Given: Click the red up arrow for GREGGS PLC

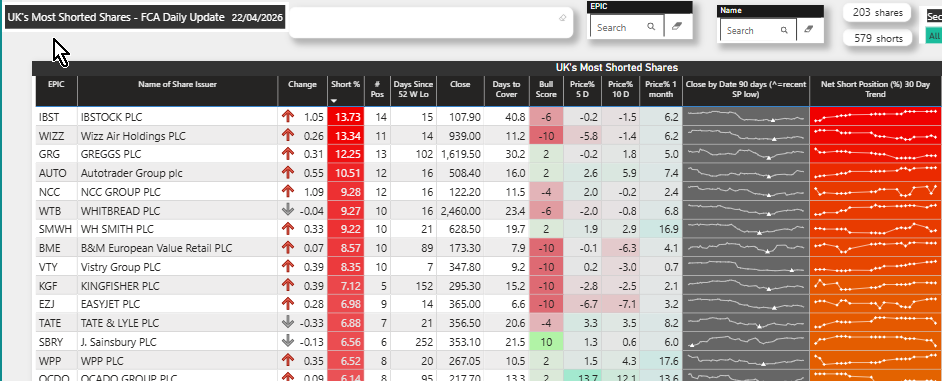Looking at the screenshot, I should [x=288, y=154].
